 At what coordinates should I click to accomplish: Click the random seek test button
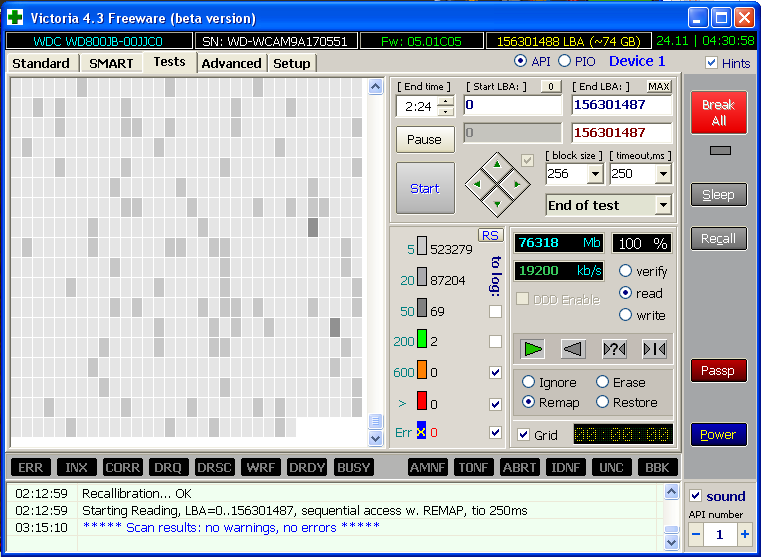pyautogui.click(x=614, y=349)
